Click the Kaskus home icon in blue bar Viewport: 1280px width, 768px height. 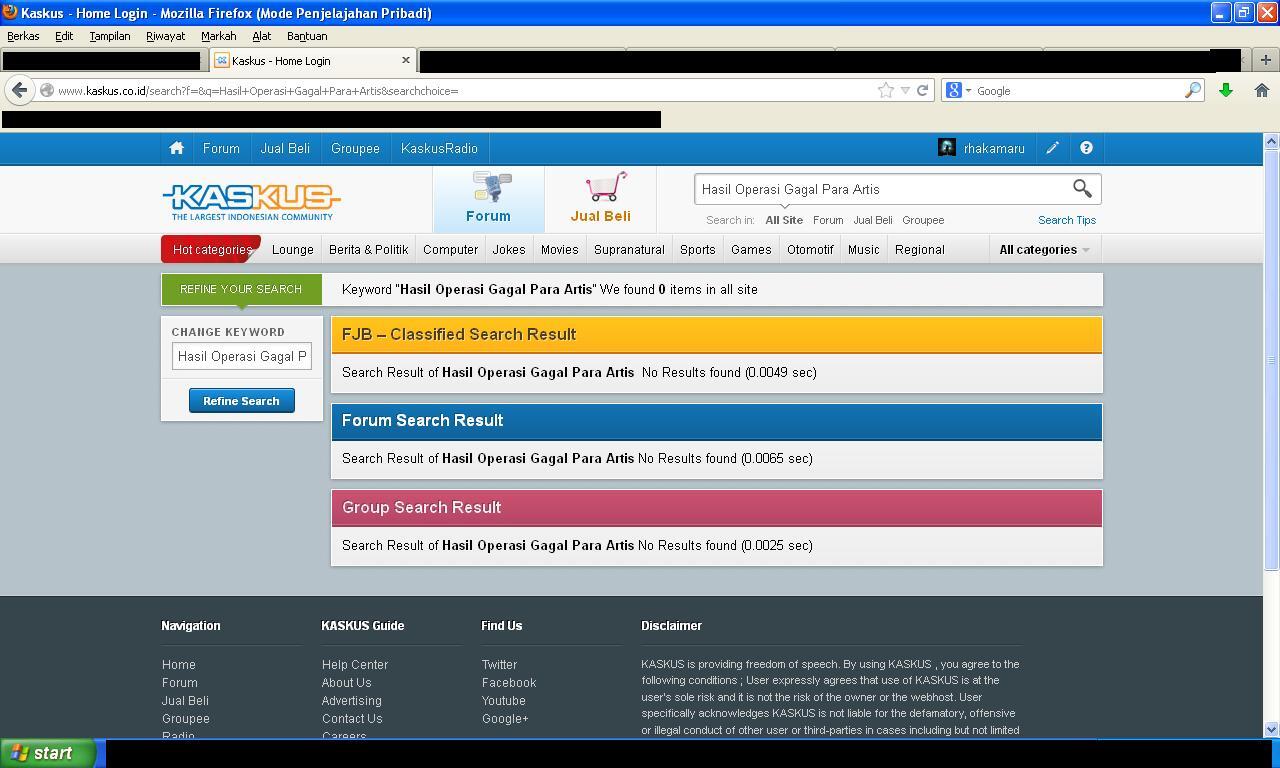pyautogui.click(x=176, y=148)
